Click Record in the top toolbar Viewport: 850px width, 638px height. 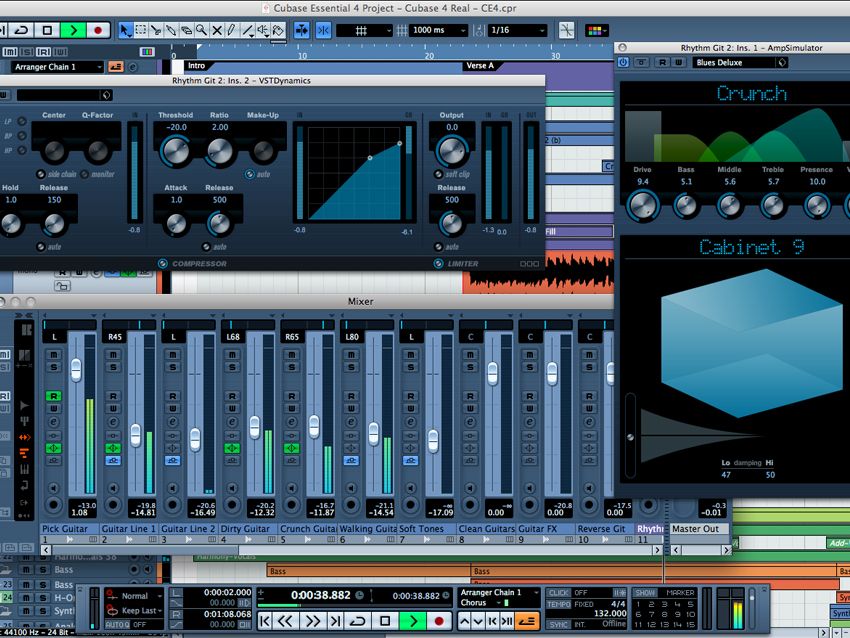(98, 30)
